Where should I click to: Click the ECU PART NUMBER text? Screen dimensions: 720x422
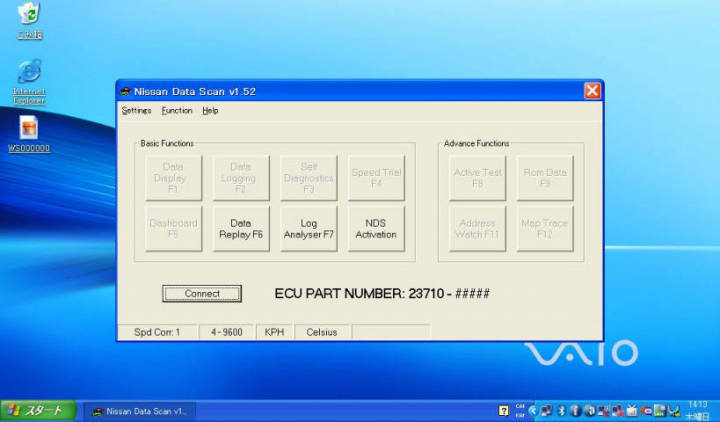point(382,293)
